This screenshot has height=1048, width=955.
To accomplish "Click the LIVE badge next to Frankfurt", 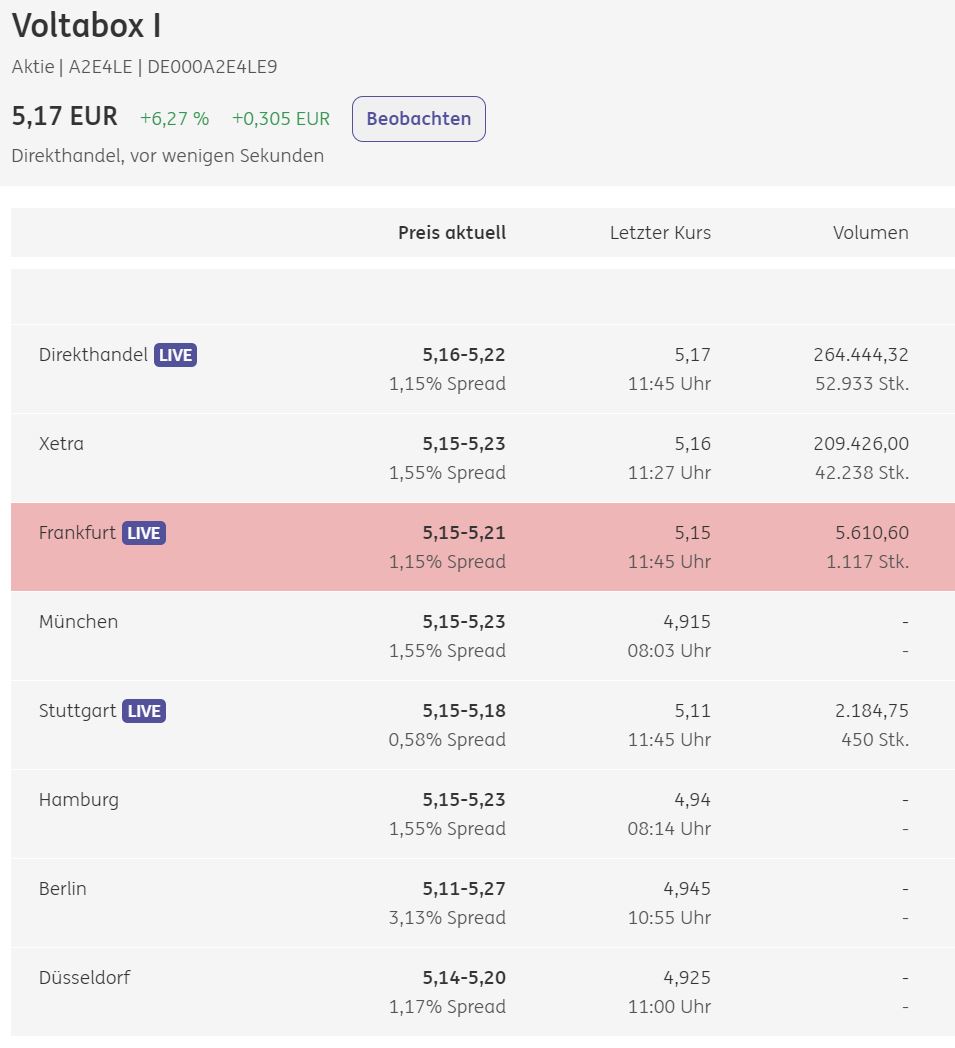I will click(143, 532).
